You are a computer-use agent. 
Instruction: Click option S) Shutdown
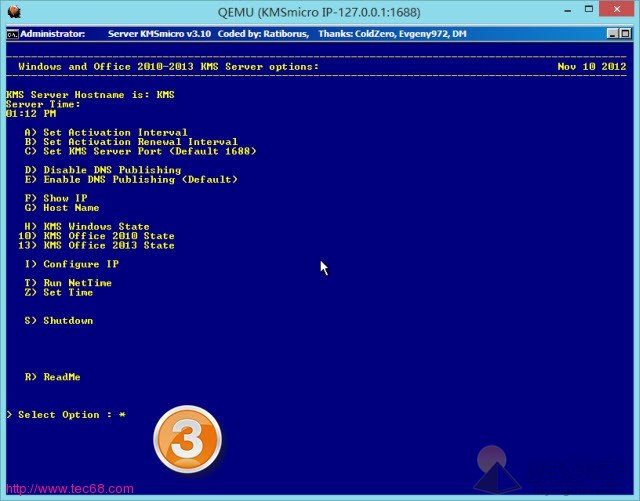coord(58,320)
